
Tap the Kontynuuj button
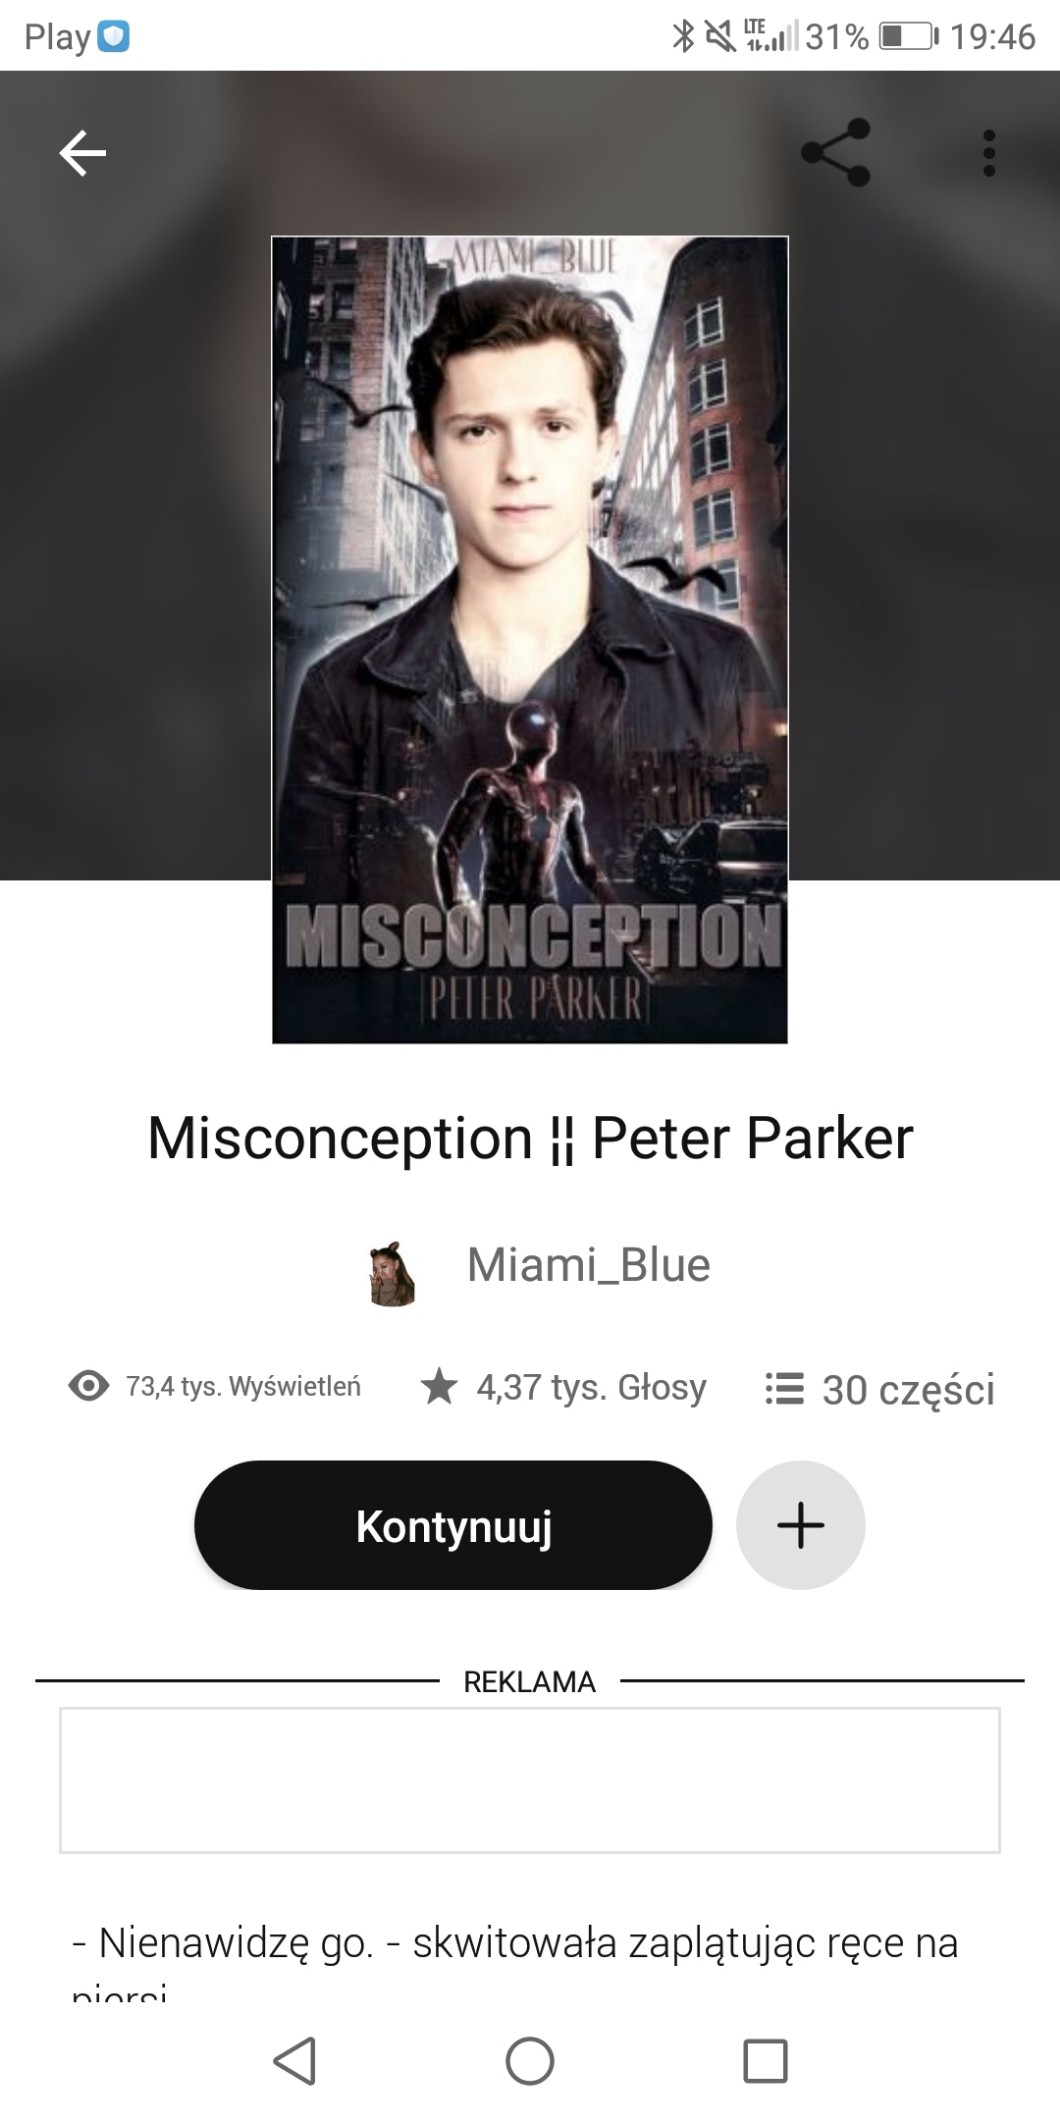click(x=453, y=1525)
